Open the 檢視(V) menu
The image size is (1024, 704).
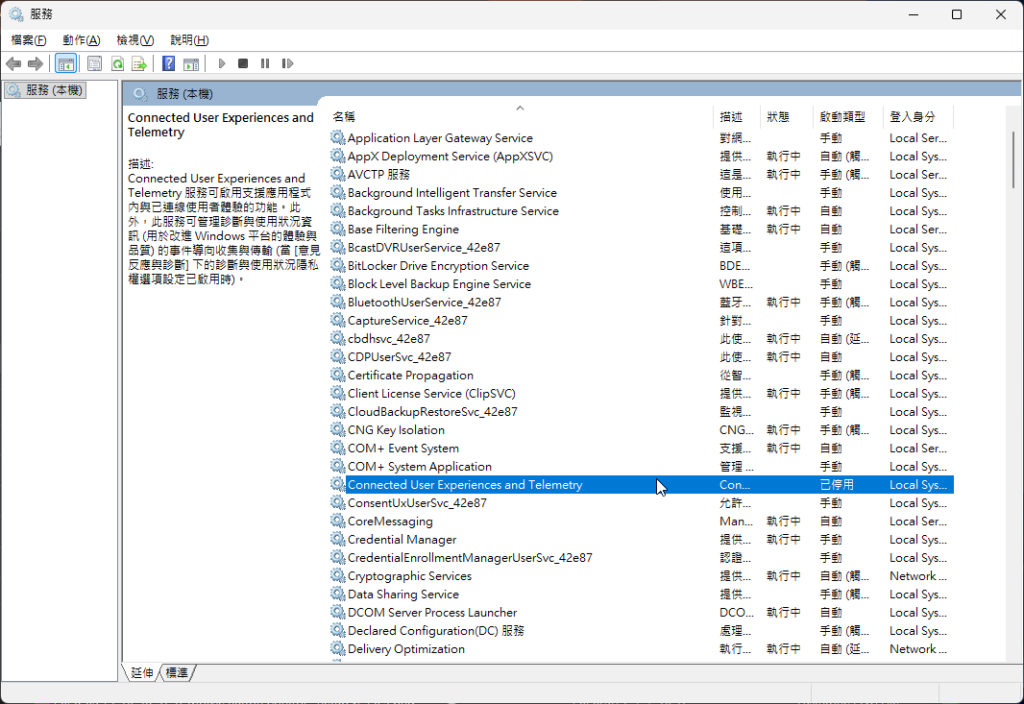coord(135,40)
